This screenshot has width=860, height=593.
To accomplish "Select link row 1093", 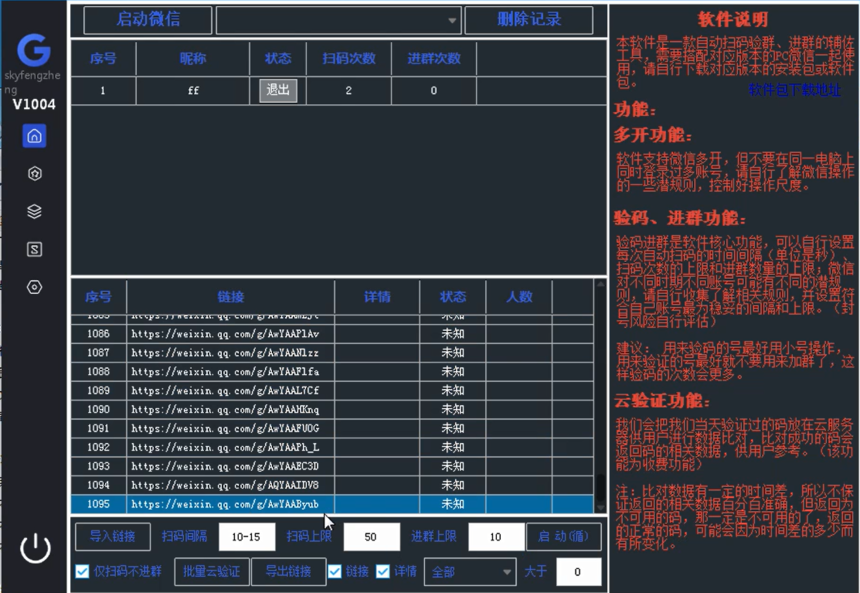I will pos(332,466).
